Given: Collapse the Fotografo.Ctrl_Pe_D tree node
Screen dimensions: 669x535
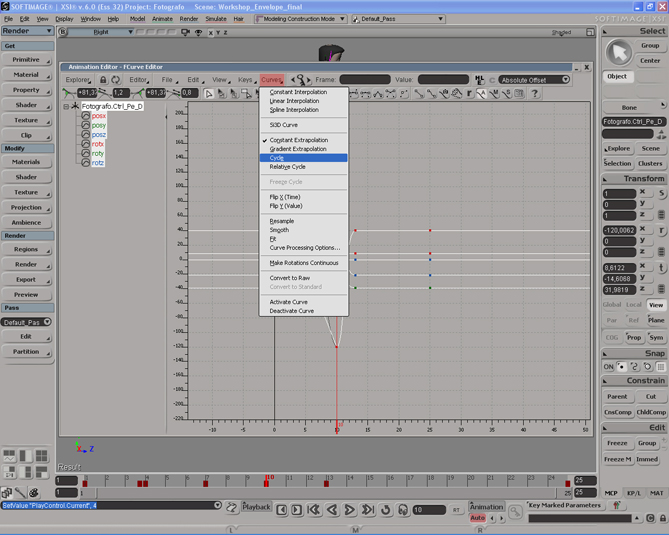Looking at the screenshot, I should tap(66, 106).
